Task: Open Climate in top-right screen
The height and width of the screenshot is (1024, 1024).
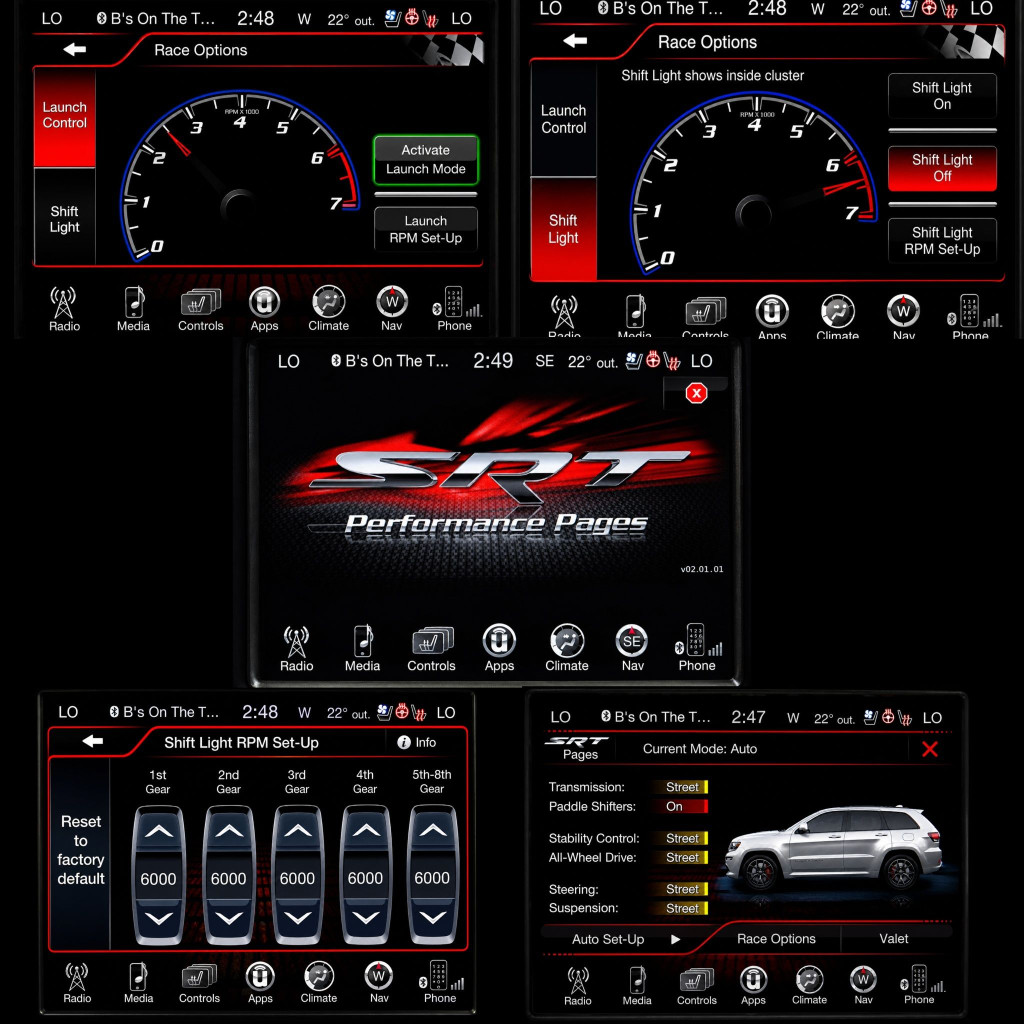Action: 837,317
